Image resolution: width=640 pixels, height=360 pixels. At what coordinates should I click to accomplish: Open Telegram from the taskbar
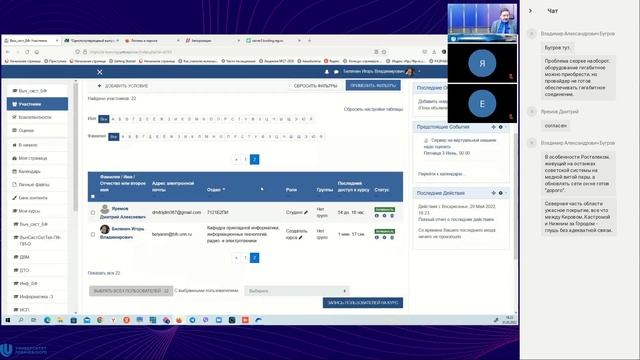pyautogui.click(x=192, y=320)
